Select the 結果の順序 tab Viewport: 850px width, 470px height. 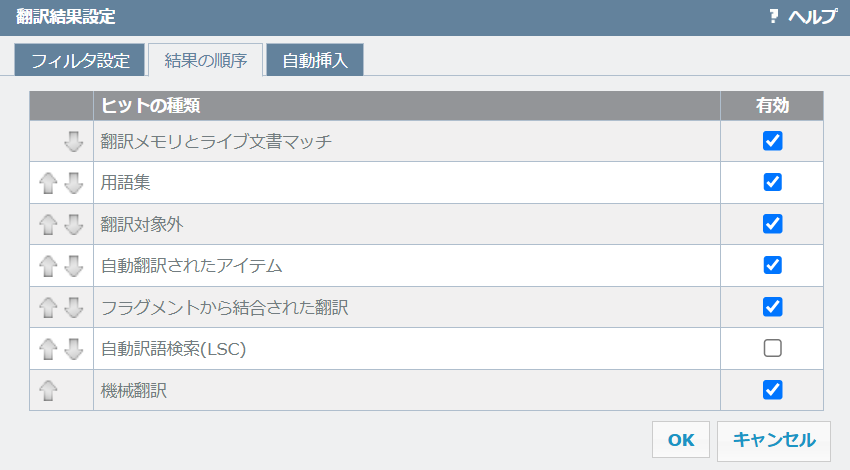[x=205, y=60]
